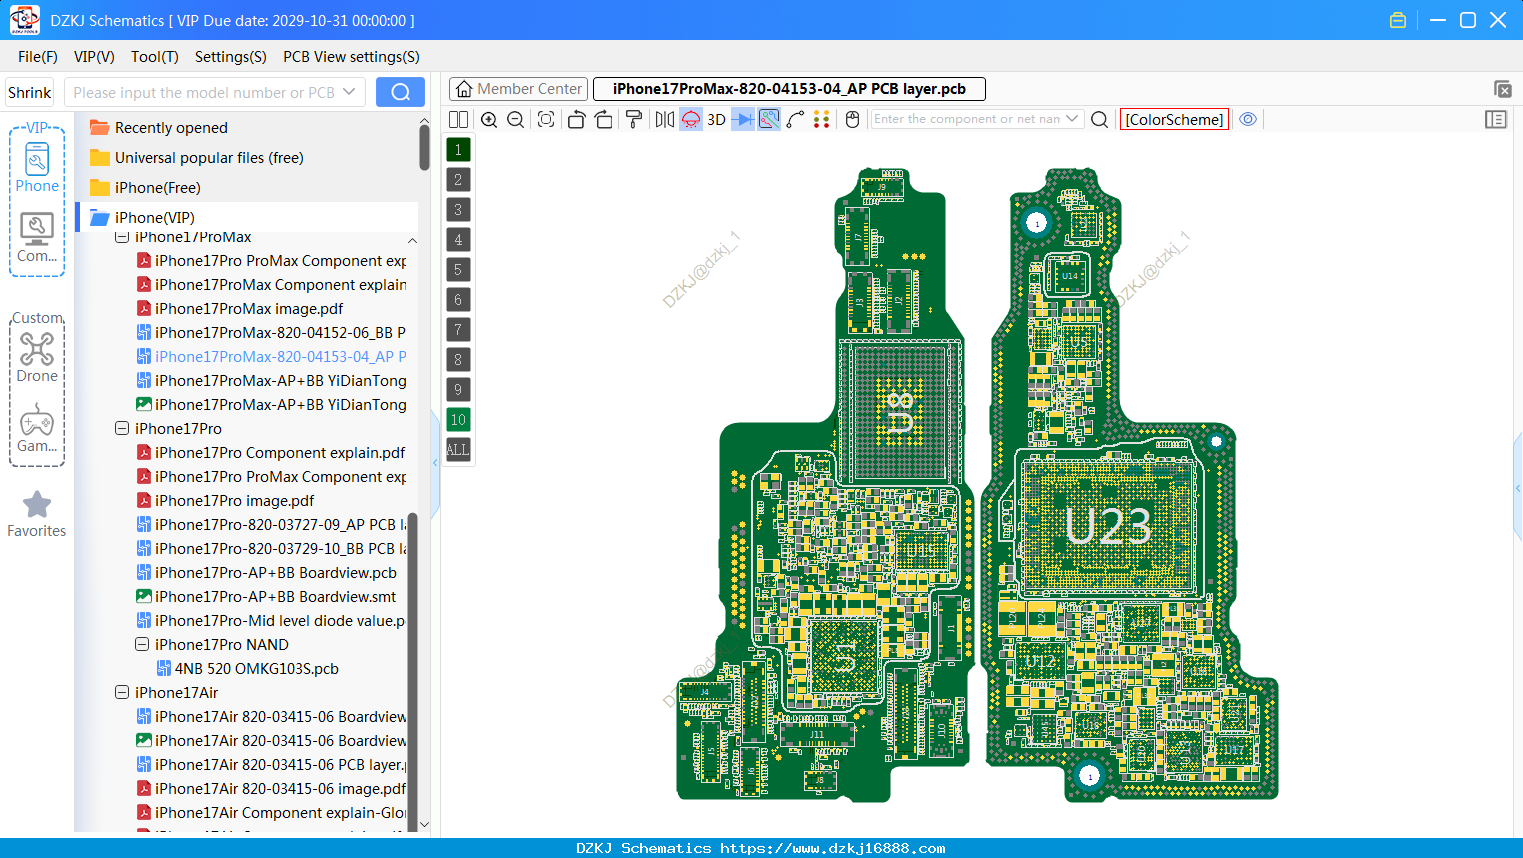Toggle the highlighted trace routing icon
Image resolution: width=1523 pixels, height=858 pixels.
tap(769, 119)
